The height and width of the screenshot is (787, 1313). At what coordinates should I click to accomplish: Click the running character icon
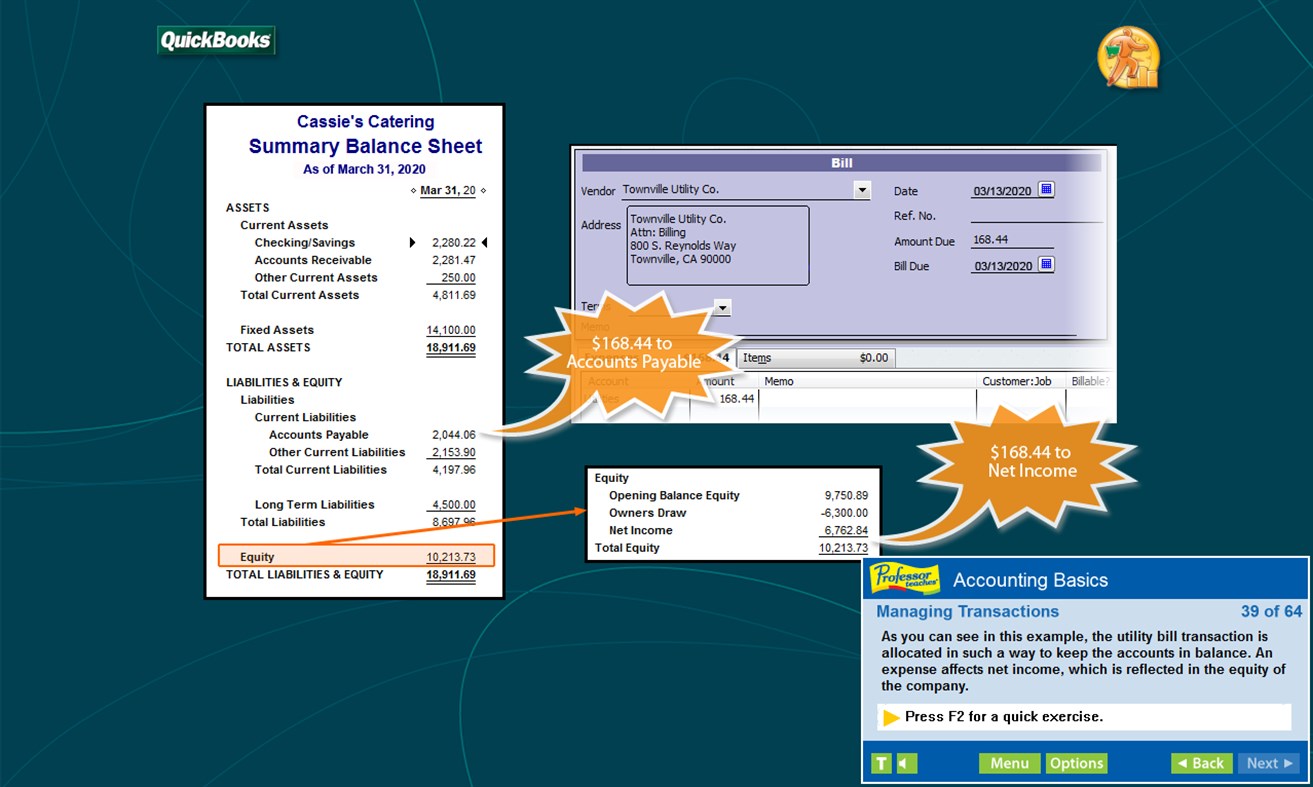[x=1128, y=58]
